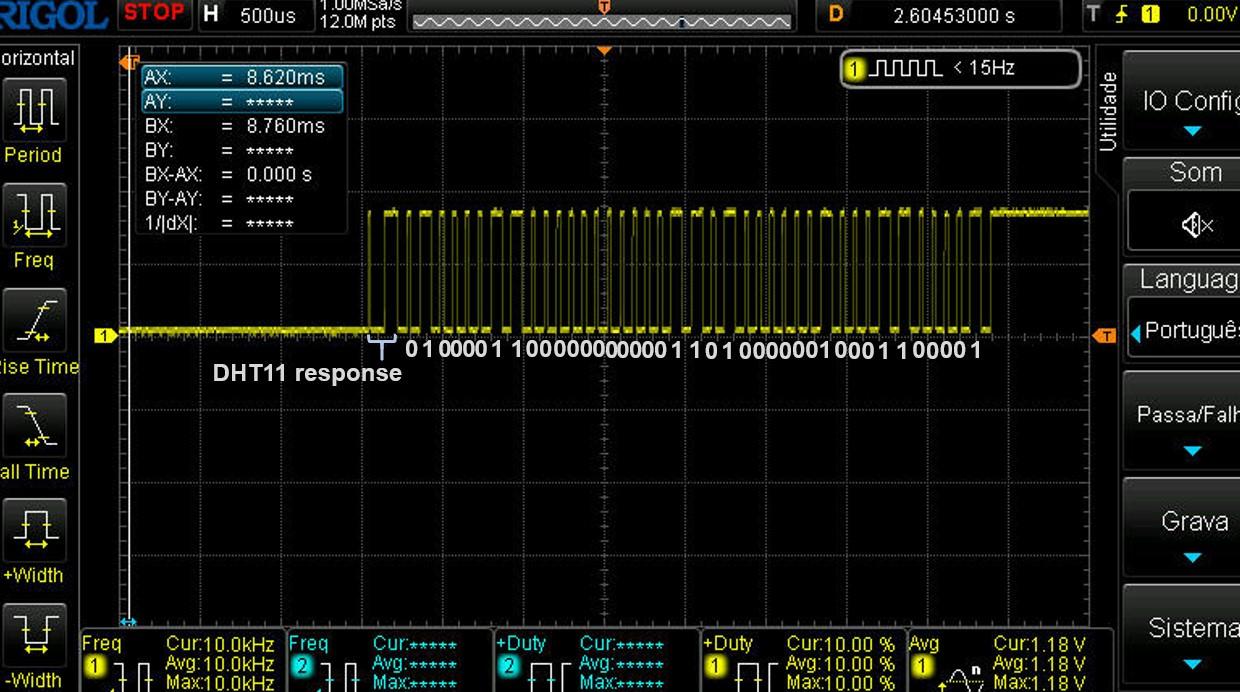Expand the Grava submenu arrow
Viewport: 1240px width, 692px height.
[x=1191, y=558]
